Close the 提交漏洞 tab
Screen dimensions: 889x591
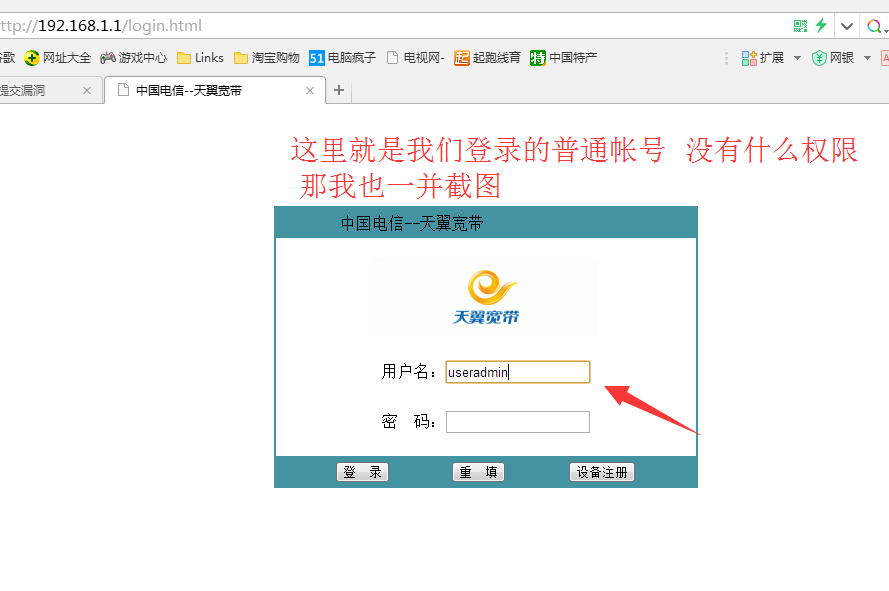(87, 91)
